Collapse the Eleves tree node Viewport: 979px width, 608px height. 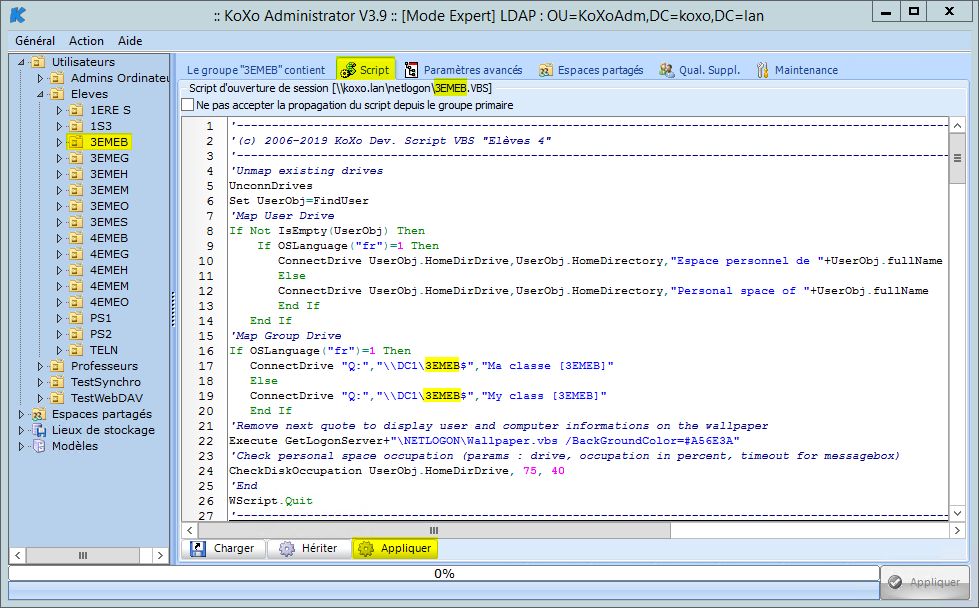(x=40, y=94)
